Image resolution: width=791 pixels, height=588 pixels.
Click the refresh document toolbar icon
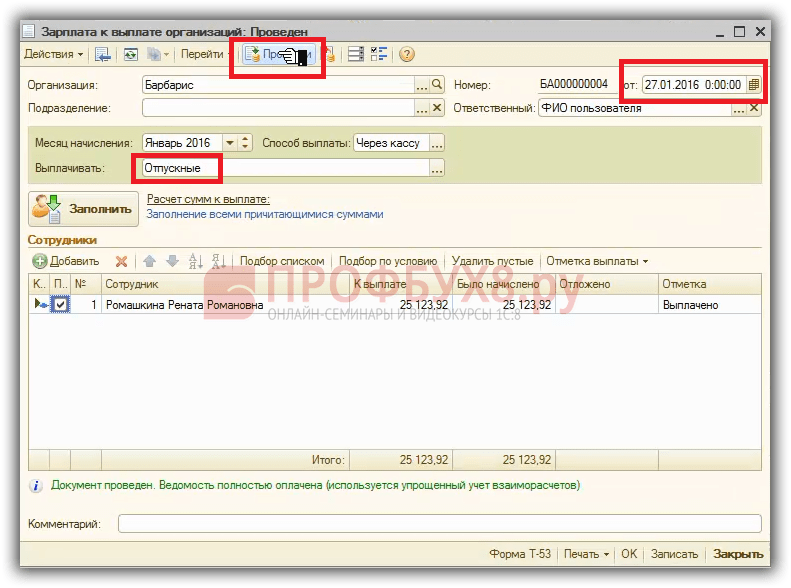[x=131, y=54]
